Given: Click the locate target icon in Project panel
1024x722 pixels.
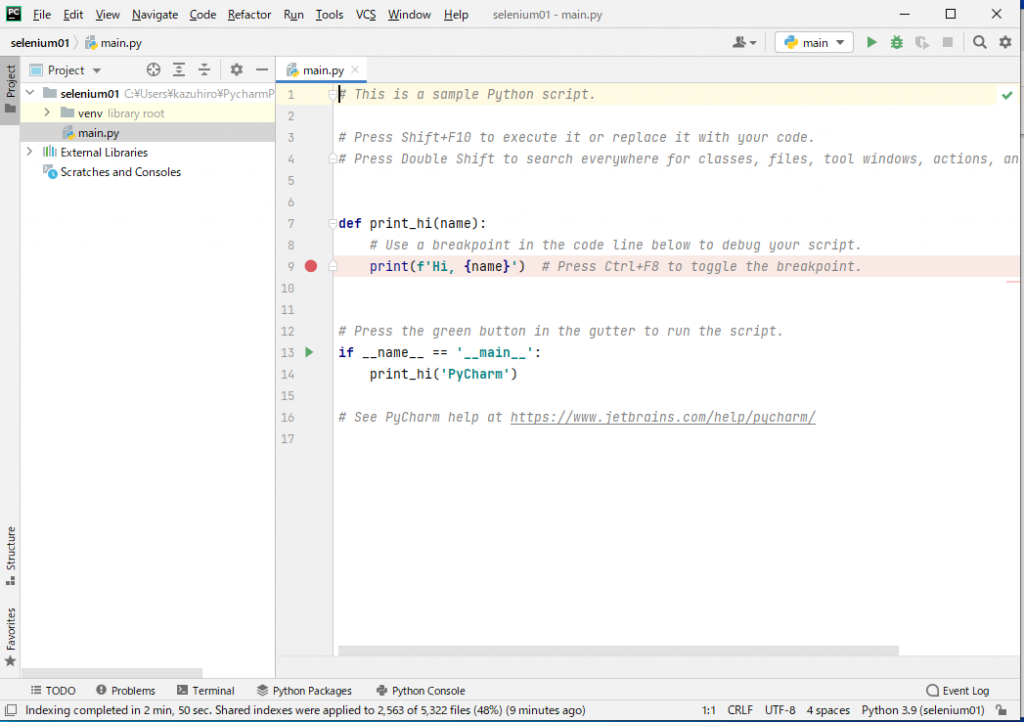Looking at the screenshot, I should click(x=153, y=70).
